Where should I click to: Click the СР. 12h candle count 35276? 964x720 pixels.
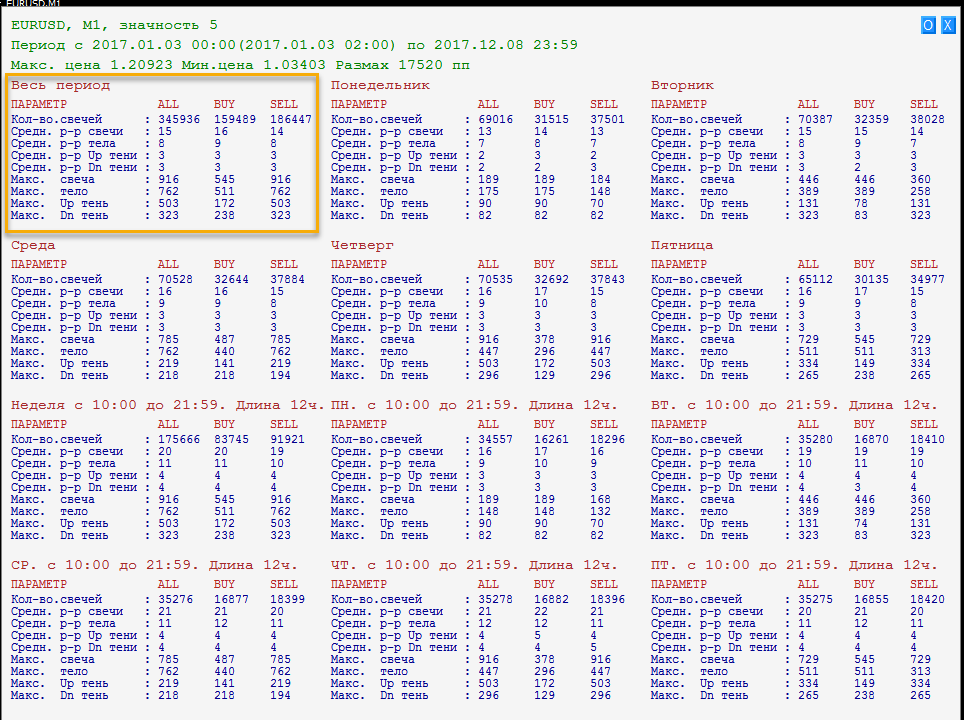pos(175,599)
